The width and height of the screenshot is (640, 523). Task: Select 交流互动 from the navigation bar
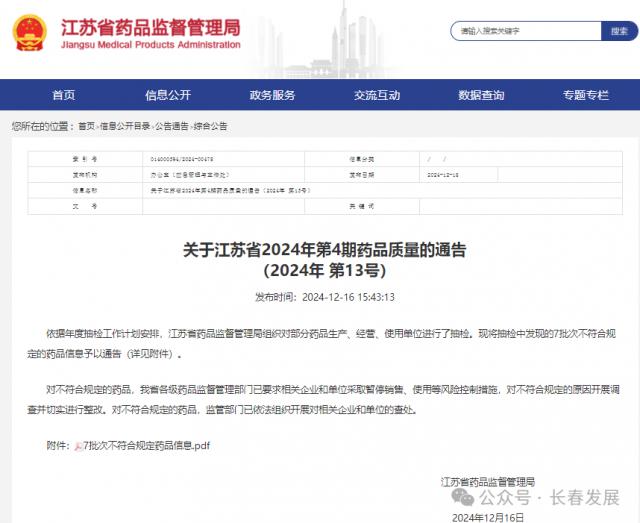(x=377, y=95)
